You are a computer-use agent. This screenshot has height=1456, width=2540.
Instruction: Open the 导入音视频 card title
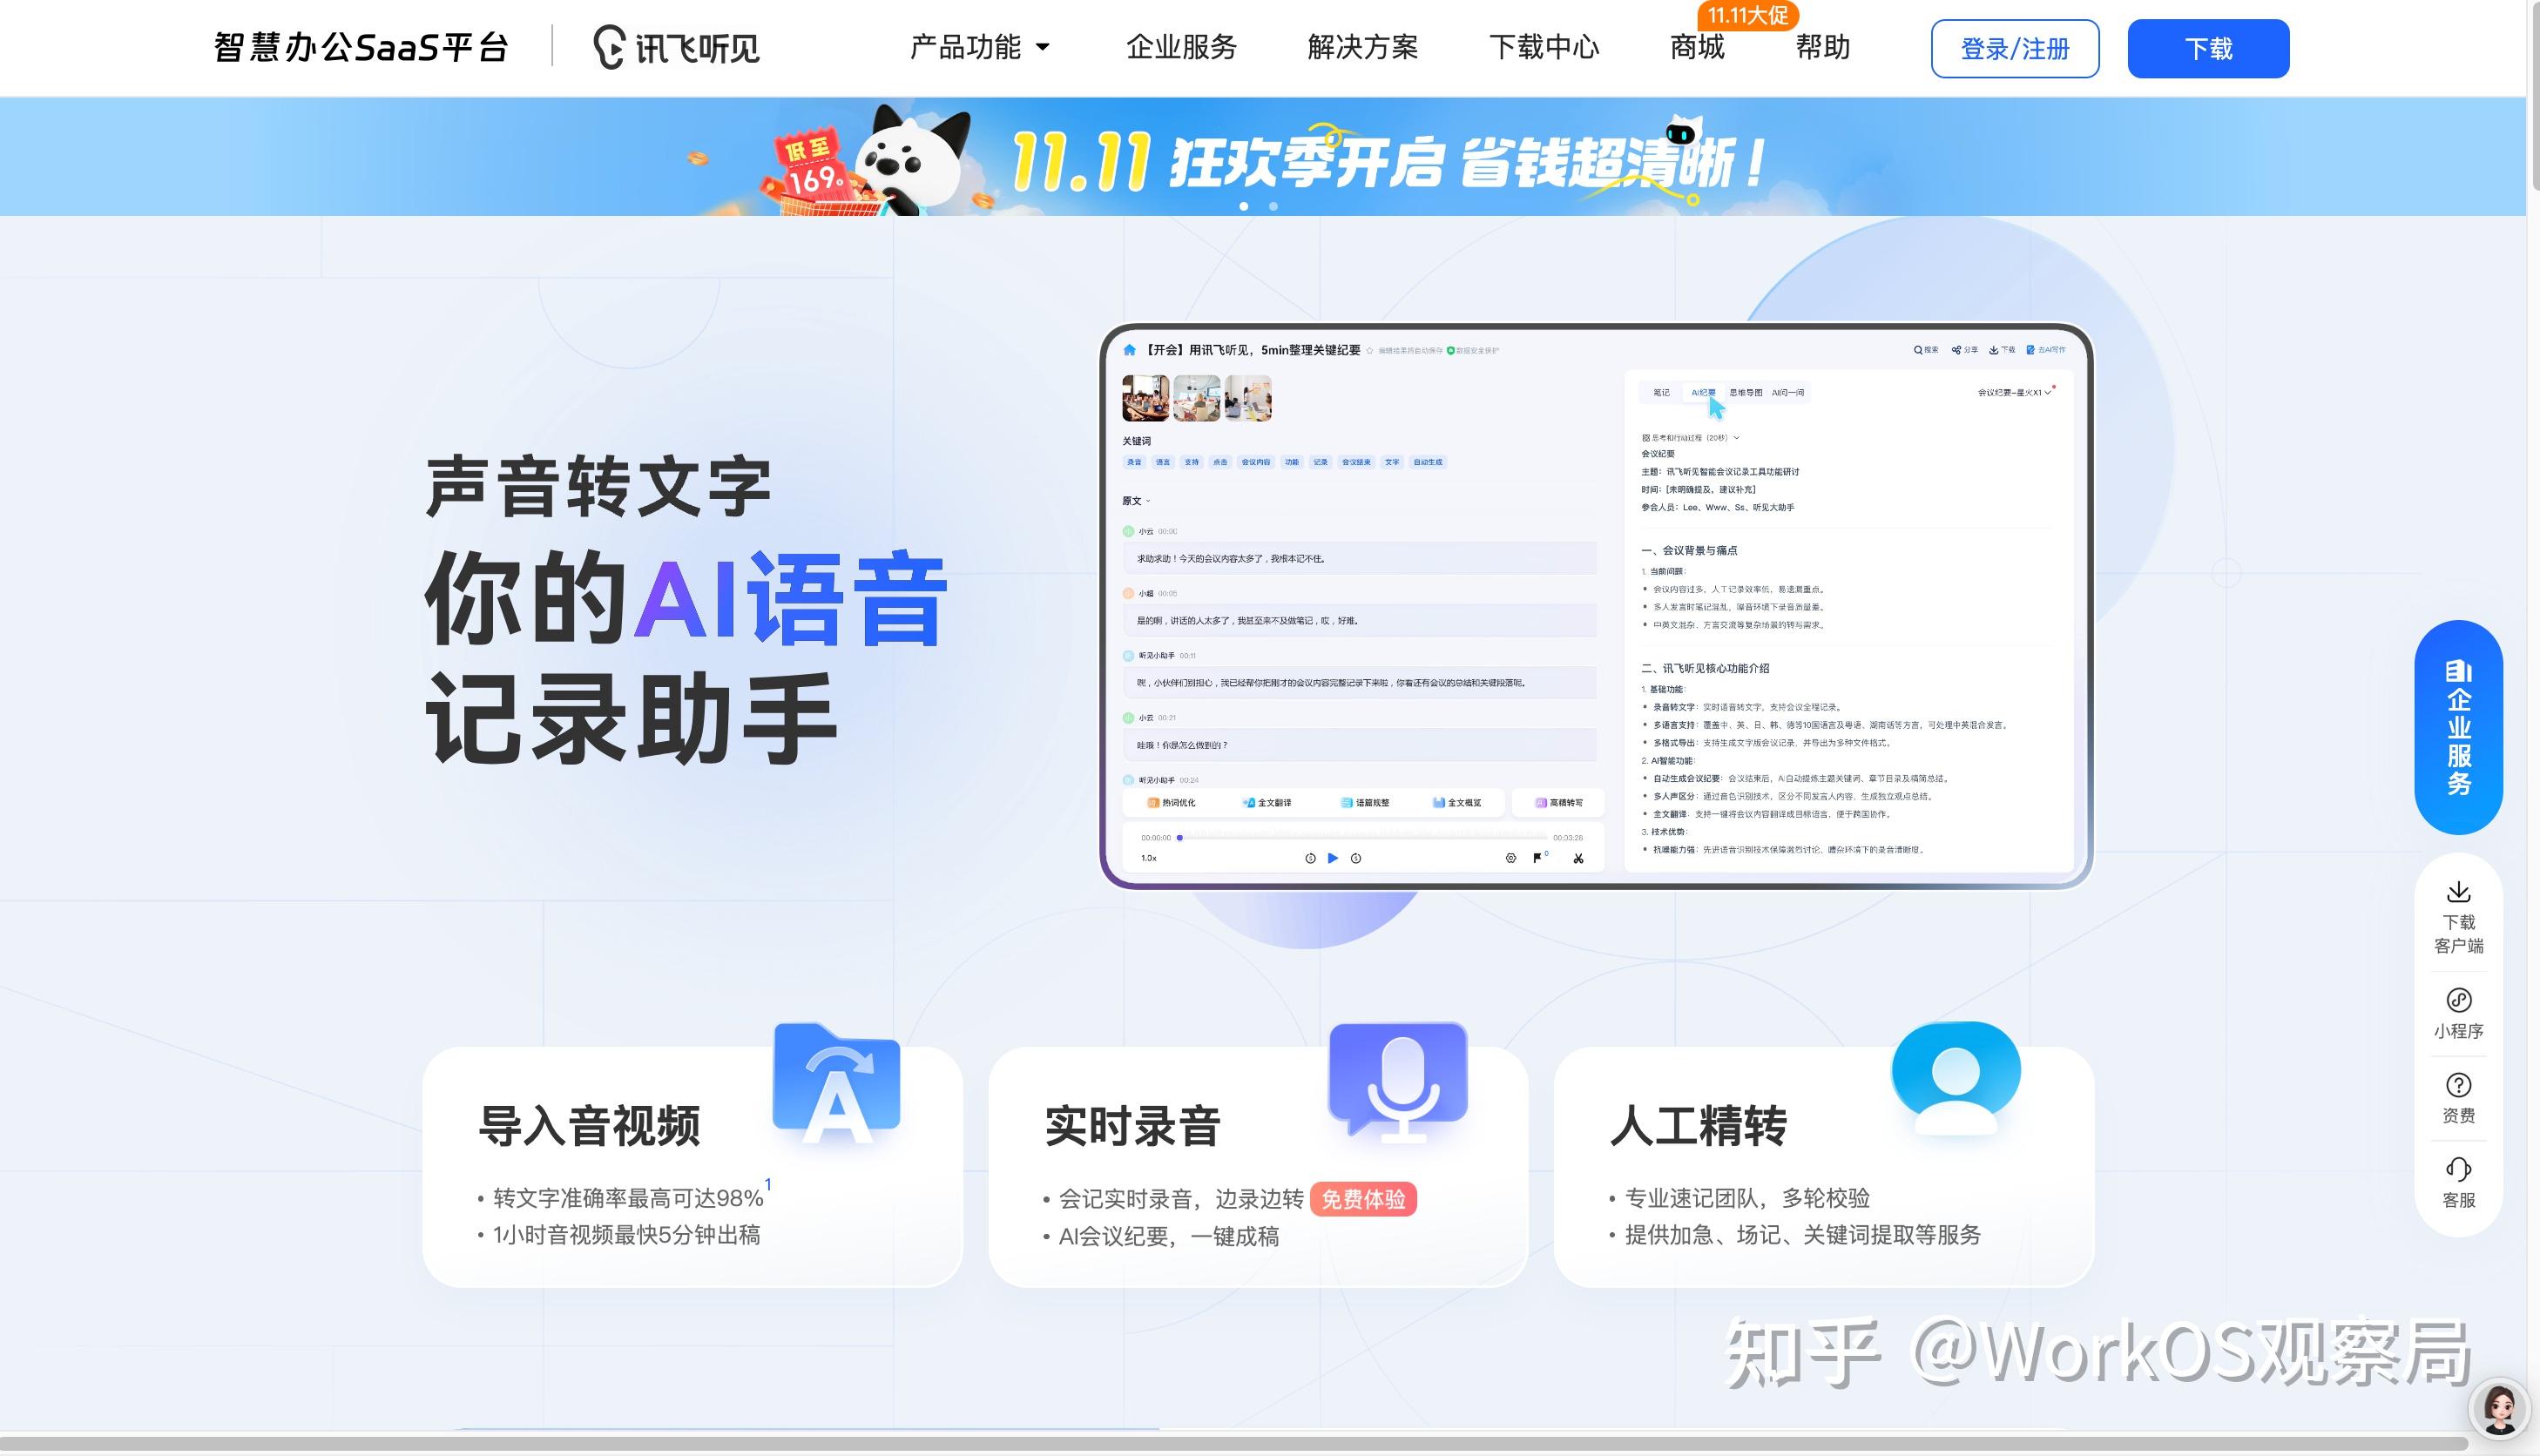pyautogui.click(x=589, y=1126)
